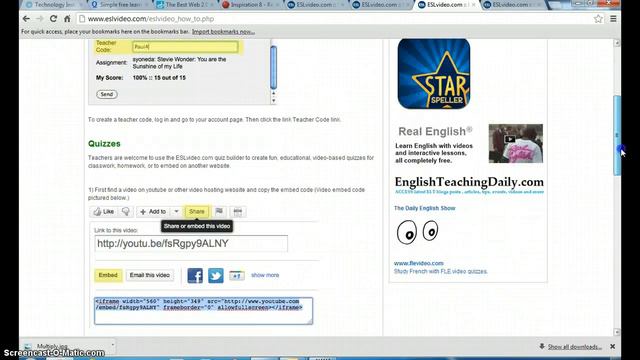Screen dimensions: 640x360
Task: Click the flag icon beside Share
Action: pyautogui.click(x=219, y=211)
